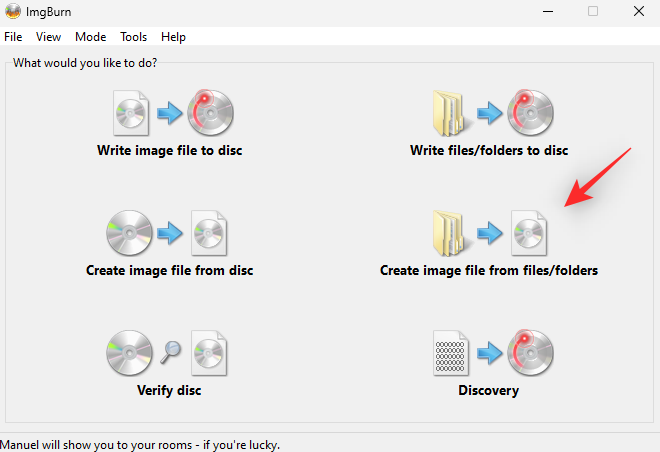Click the dotted page icon in Discovery
Screen dimensions: 660x452
tap(450, 353)
